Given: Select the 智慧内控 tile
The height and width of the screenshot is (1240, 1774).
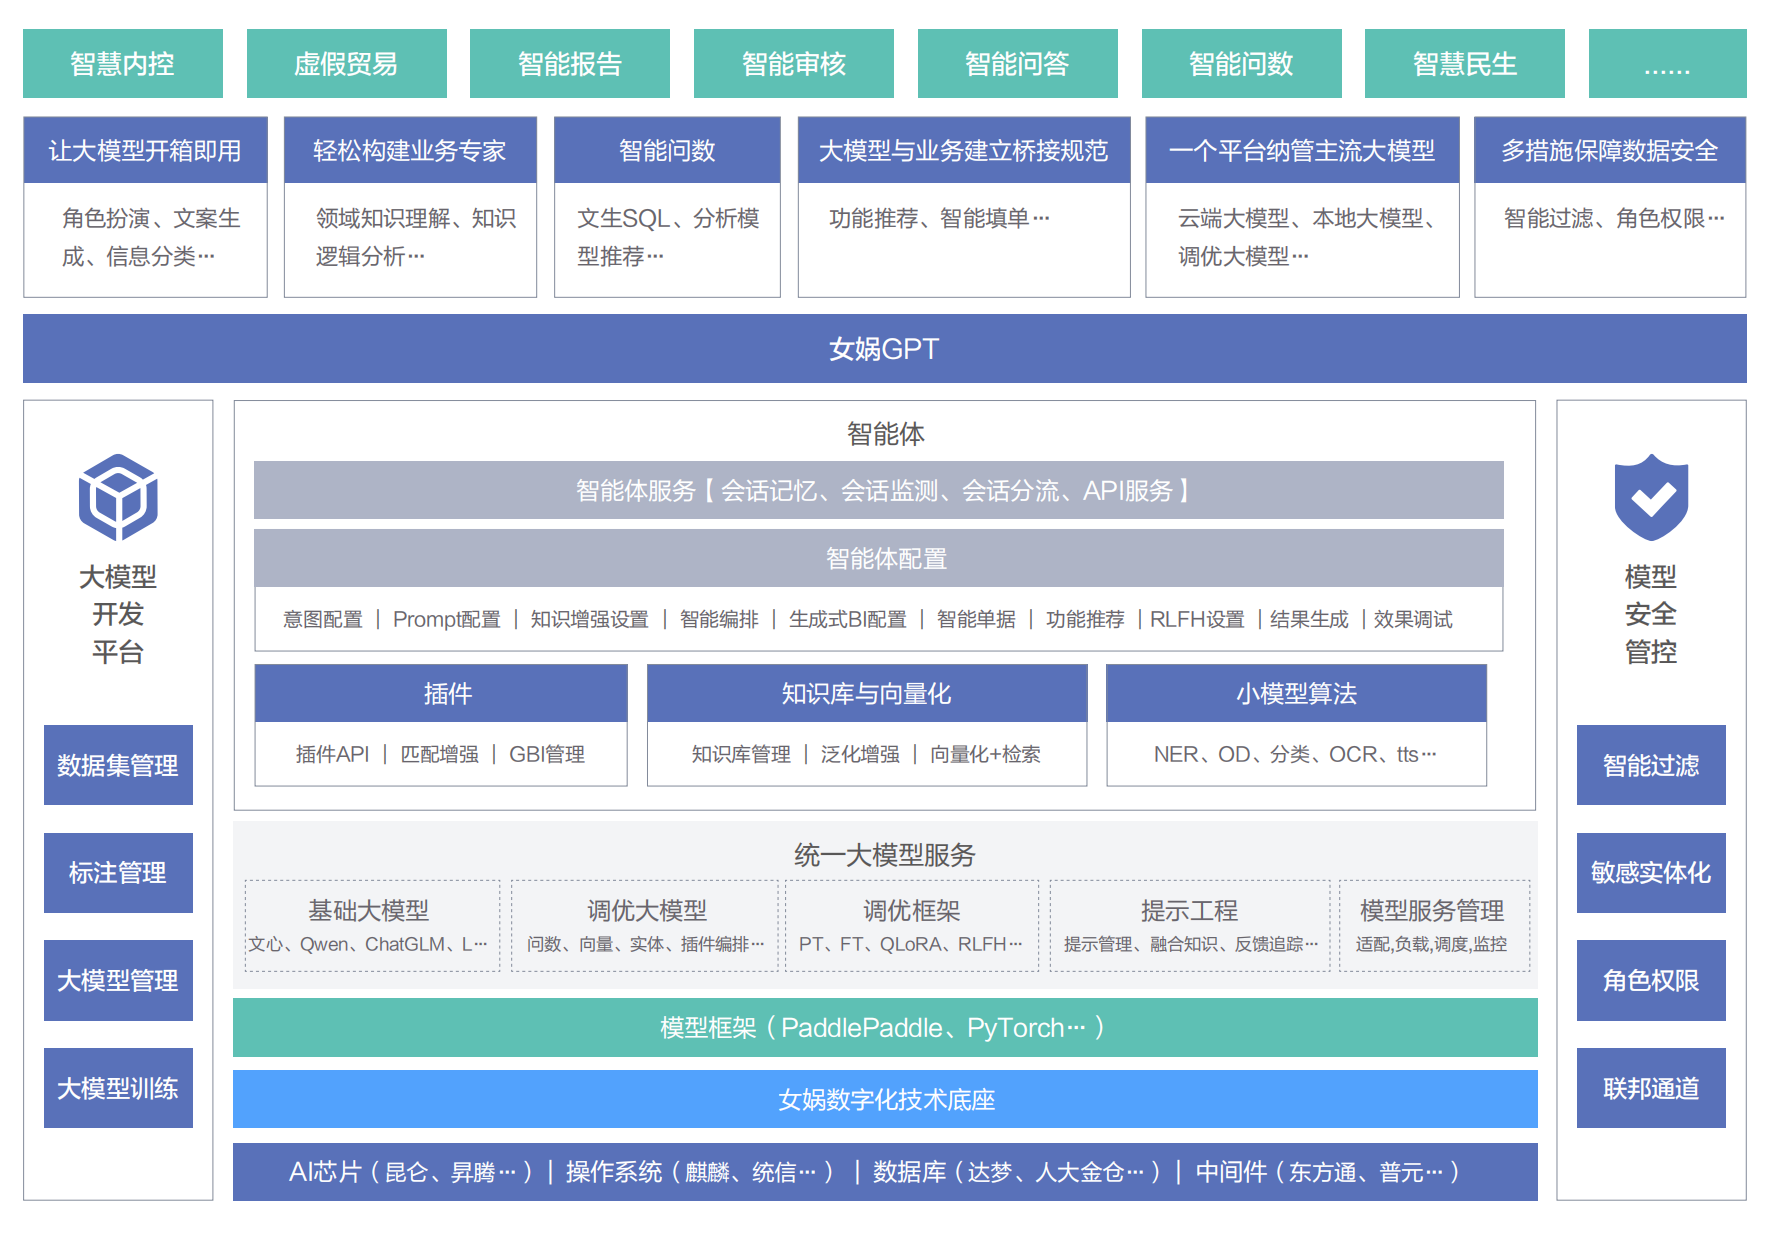Looking at the screenshot, I should [x=123, y=64].
